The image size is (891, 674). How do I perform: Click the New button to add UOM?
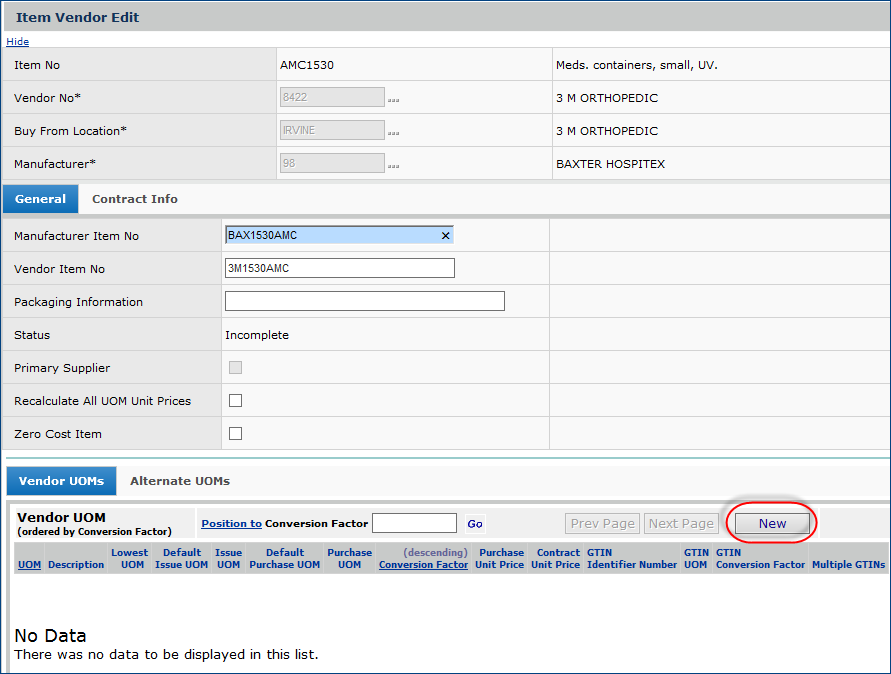(x=772, y=524)
